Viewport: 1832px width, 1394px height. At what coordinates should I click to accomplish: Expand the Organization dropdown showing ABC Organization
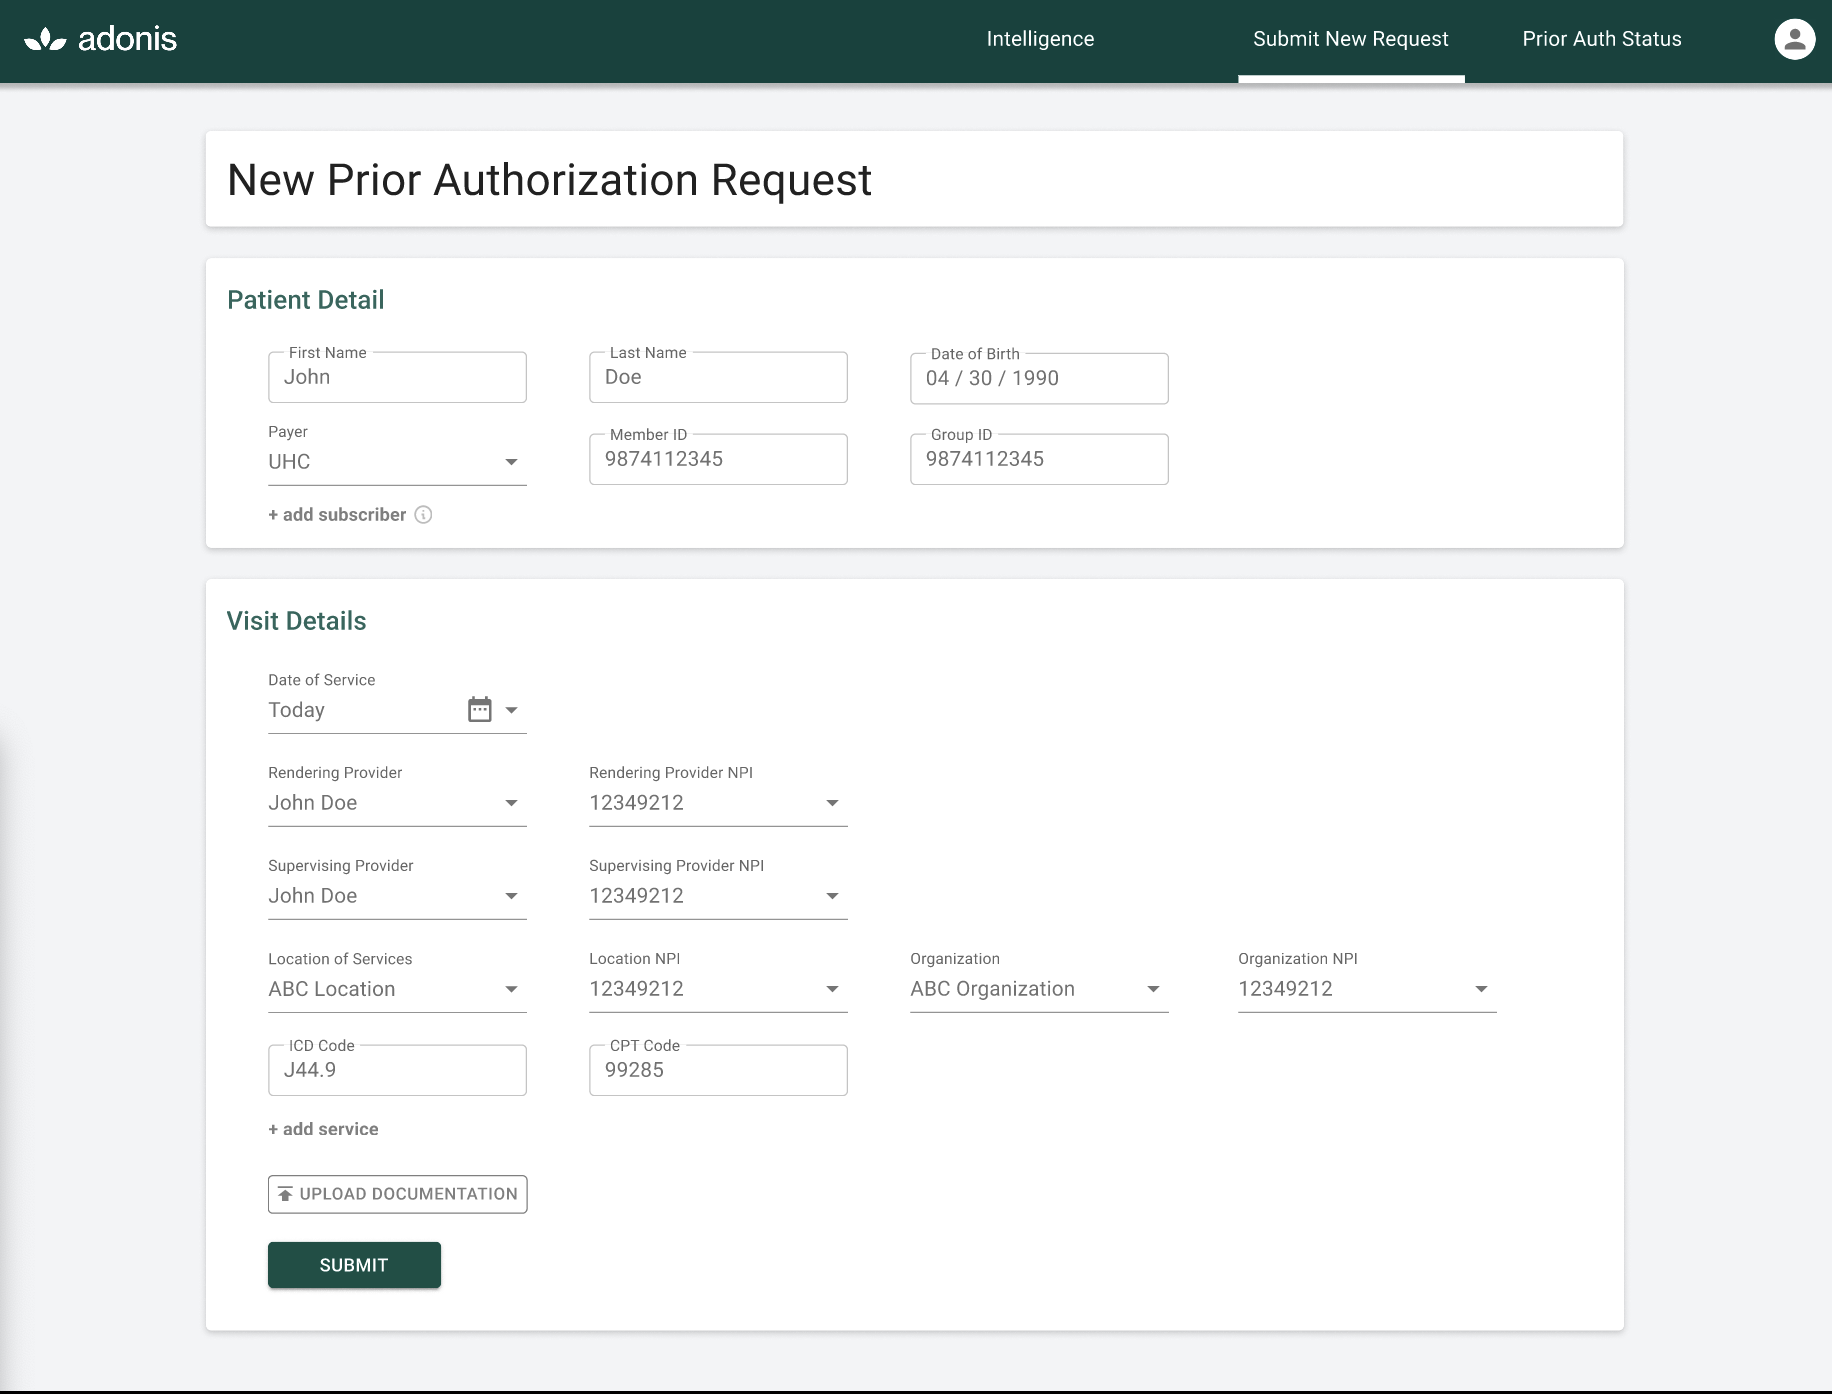(x=1153, y=989)
